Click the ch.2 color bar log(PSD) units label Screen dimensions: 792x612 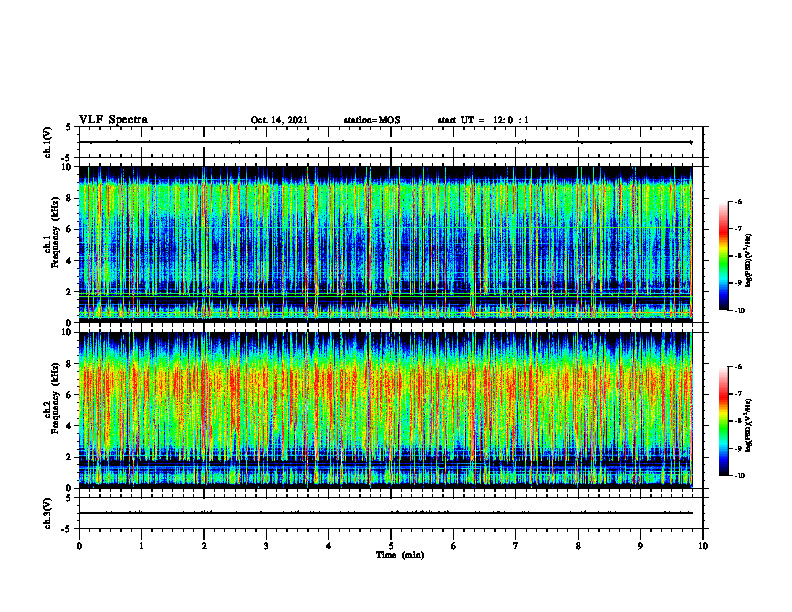click(749, 425)
